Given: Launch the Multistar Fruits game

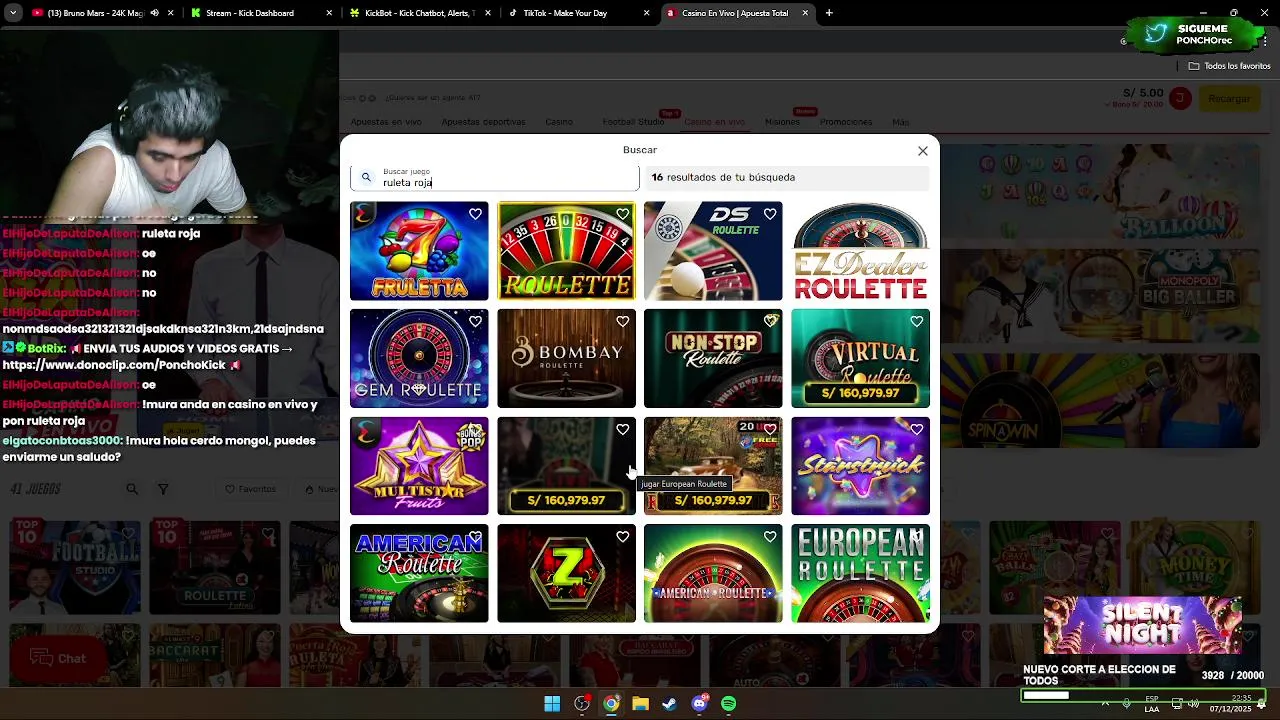Looking at the screenshot, I should [x=419, y=466].
